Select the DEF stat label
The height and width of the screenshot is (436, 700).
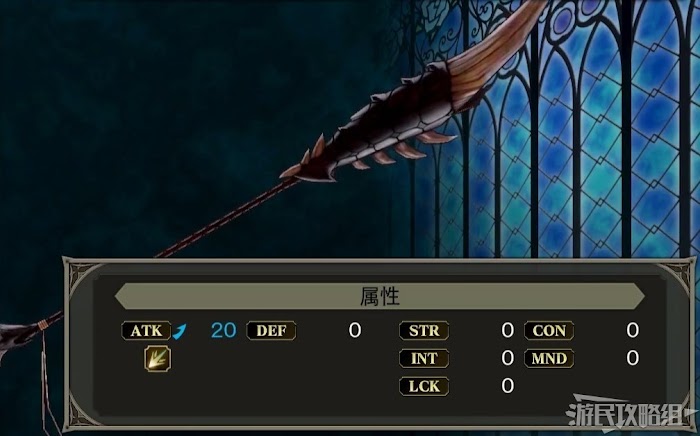[271, 331]
